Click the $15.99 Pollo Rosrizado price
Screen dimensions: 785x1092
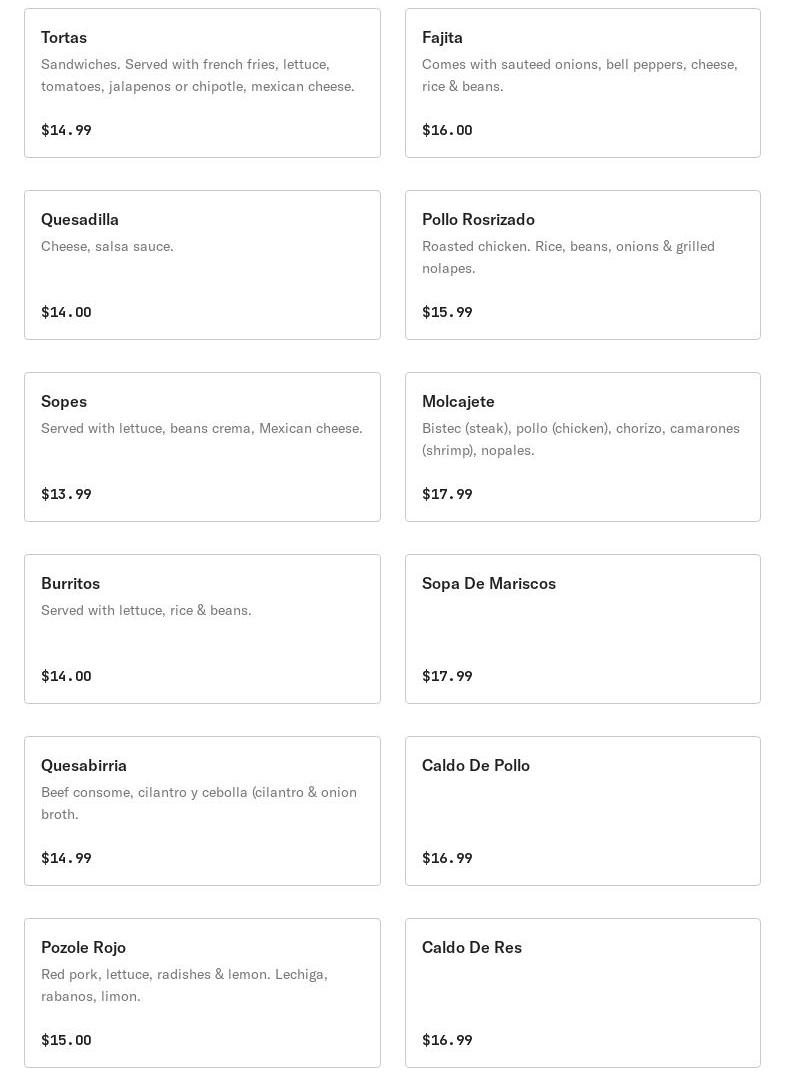click(447, 312)
